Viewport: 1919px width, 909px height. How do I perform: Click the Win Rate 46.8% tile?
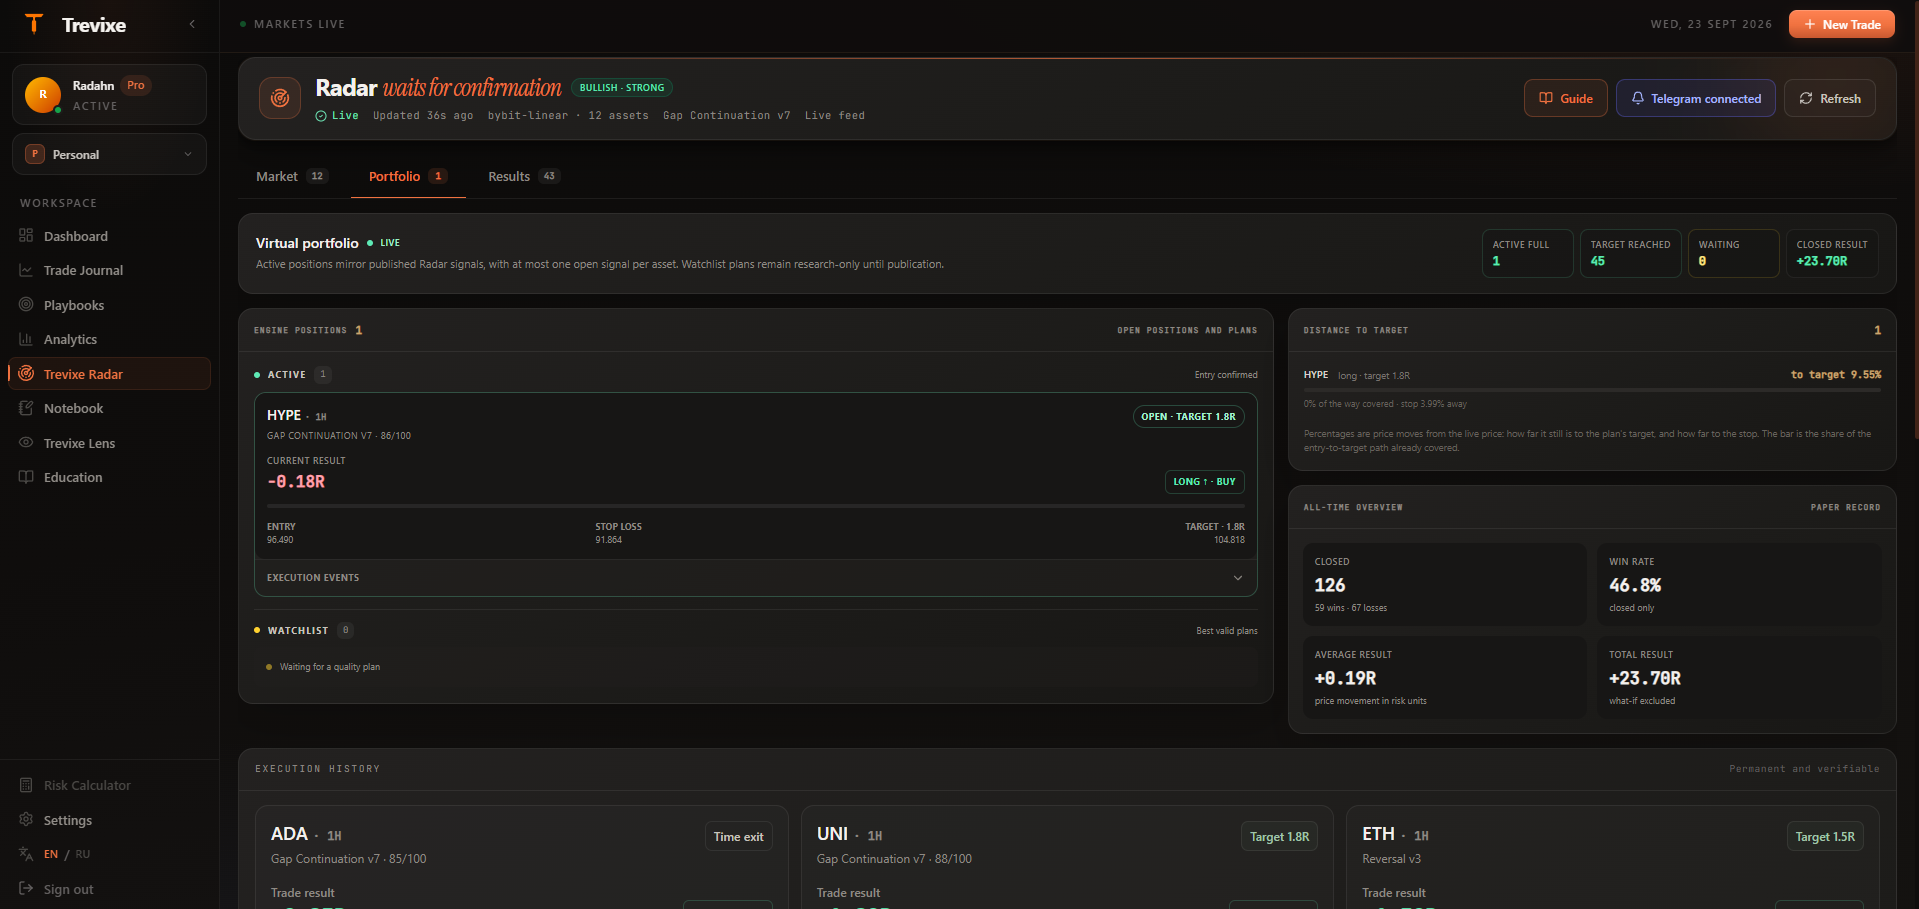click(1739, 584)
